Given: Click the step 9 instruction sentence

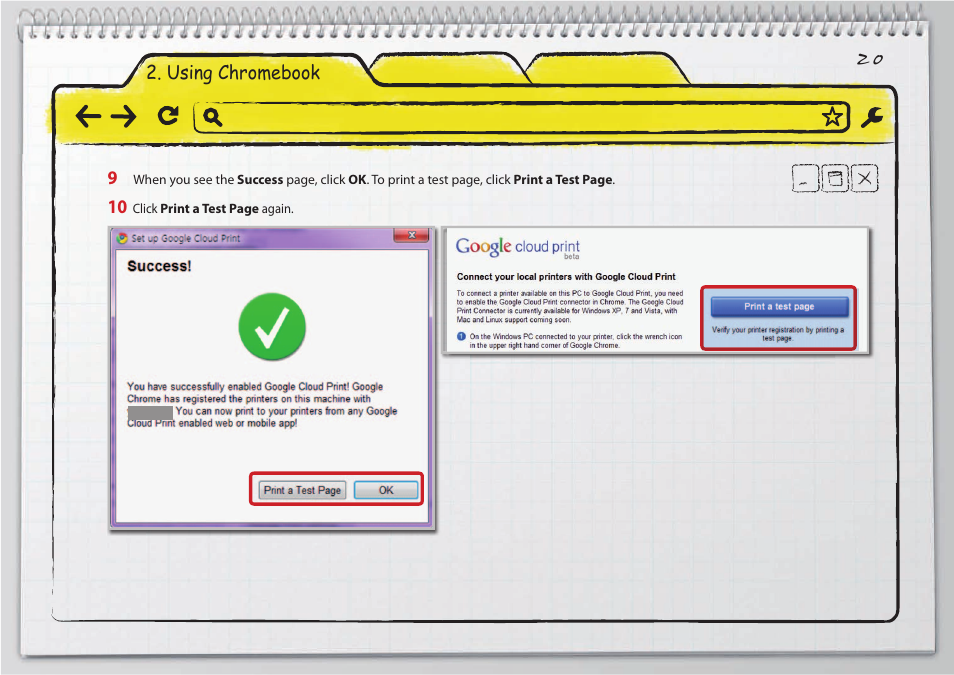Looking at the screenshot, I should click(x=374, y=180).
